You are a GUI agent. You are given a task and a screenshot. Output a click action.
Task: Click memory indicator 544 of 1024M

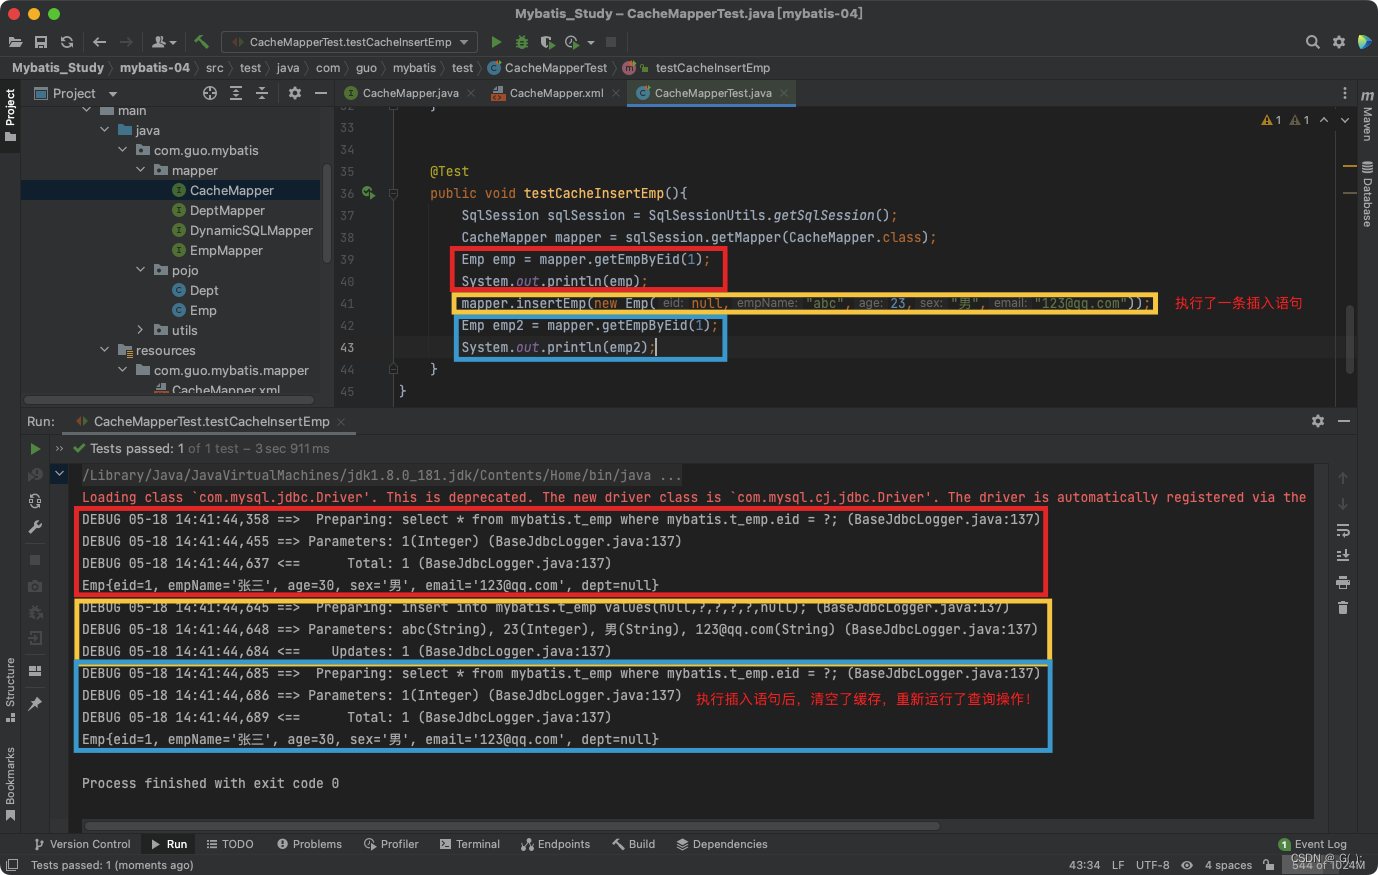pos(1328,865)
